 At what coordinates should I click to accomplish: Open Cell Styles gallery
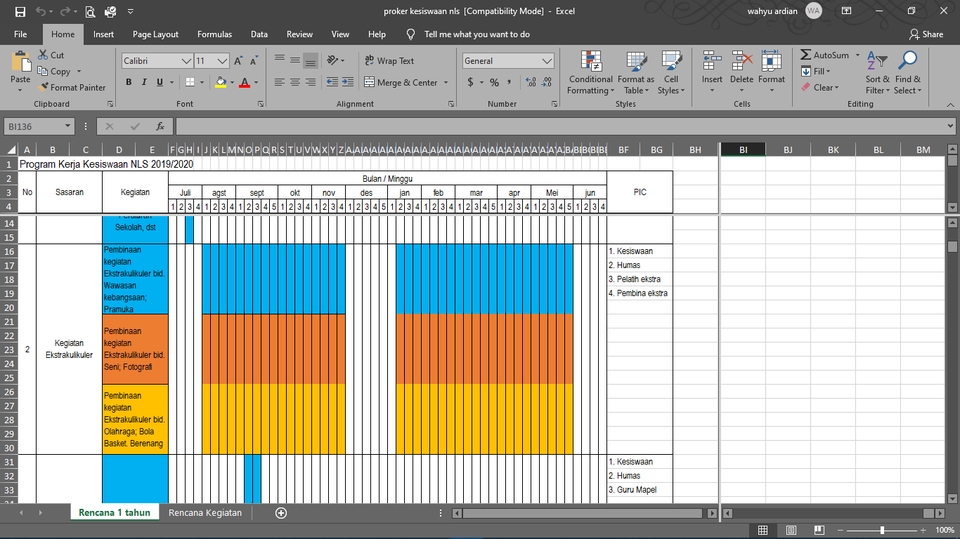[x=671, y=73]
